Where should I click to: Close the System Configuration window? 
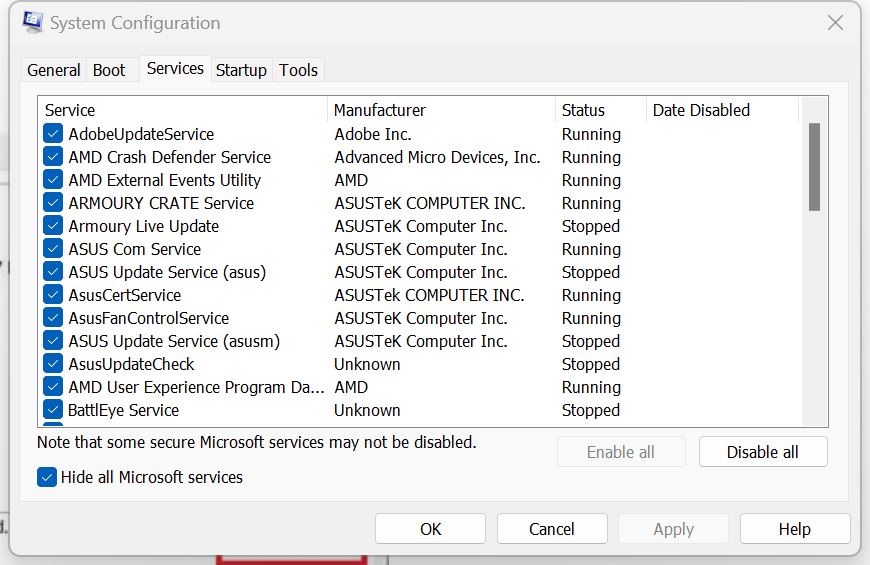tap(835, 23)
